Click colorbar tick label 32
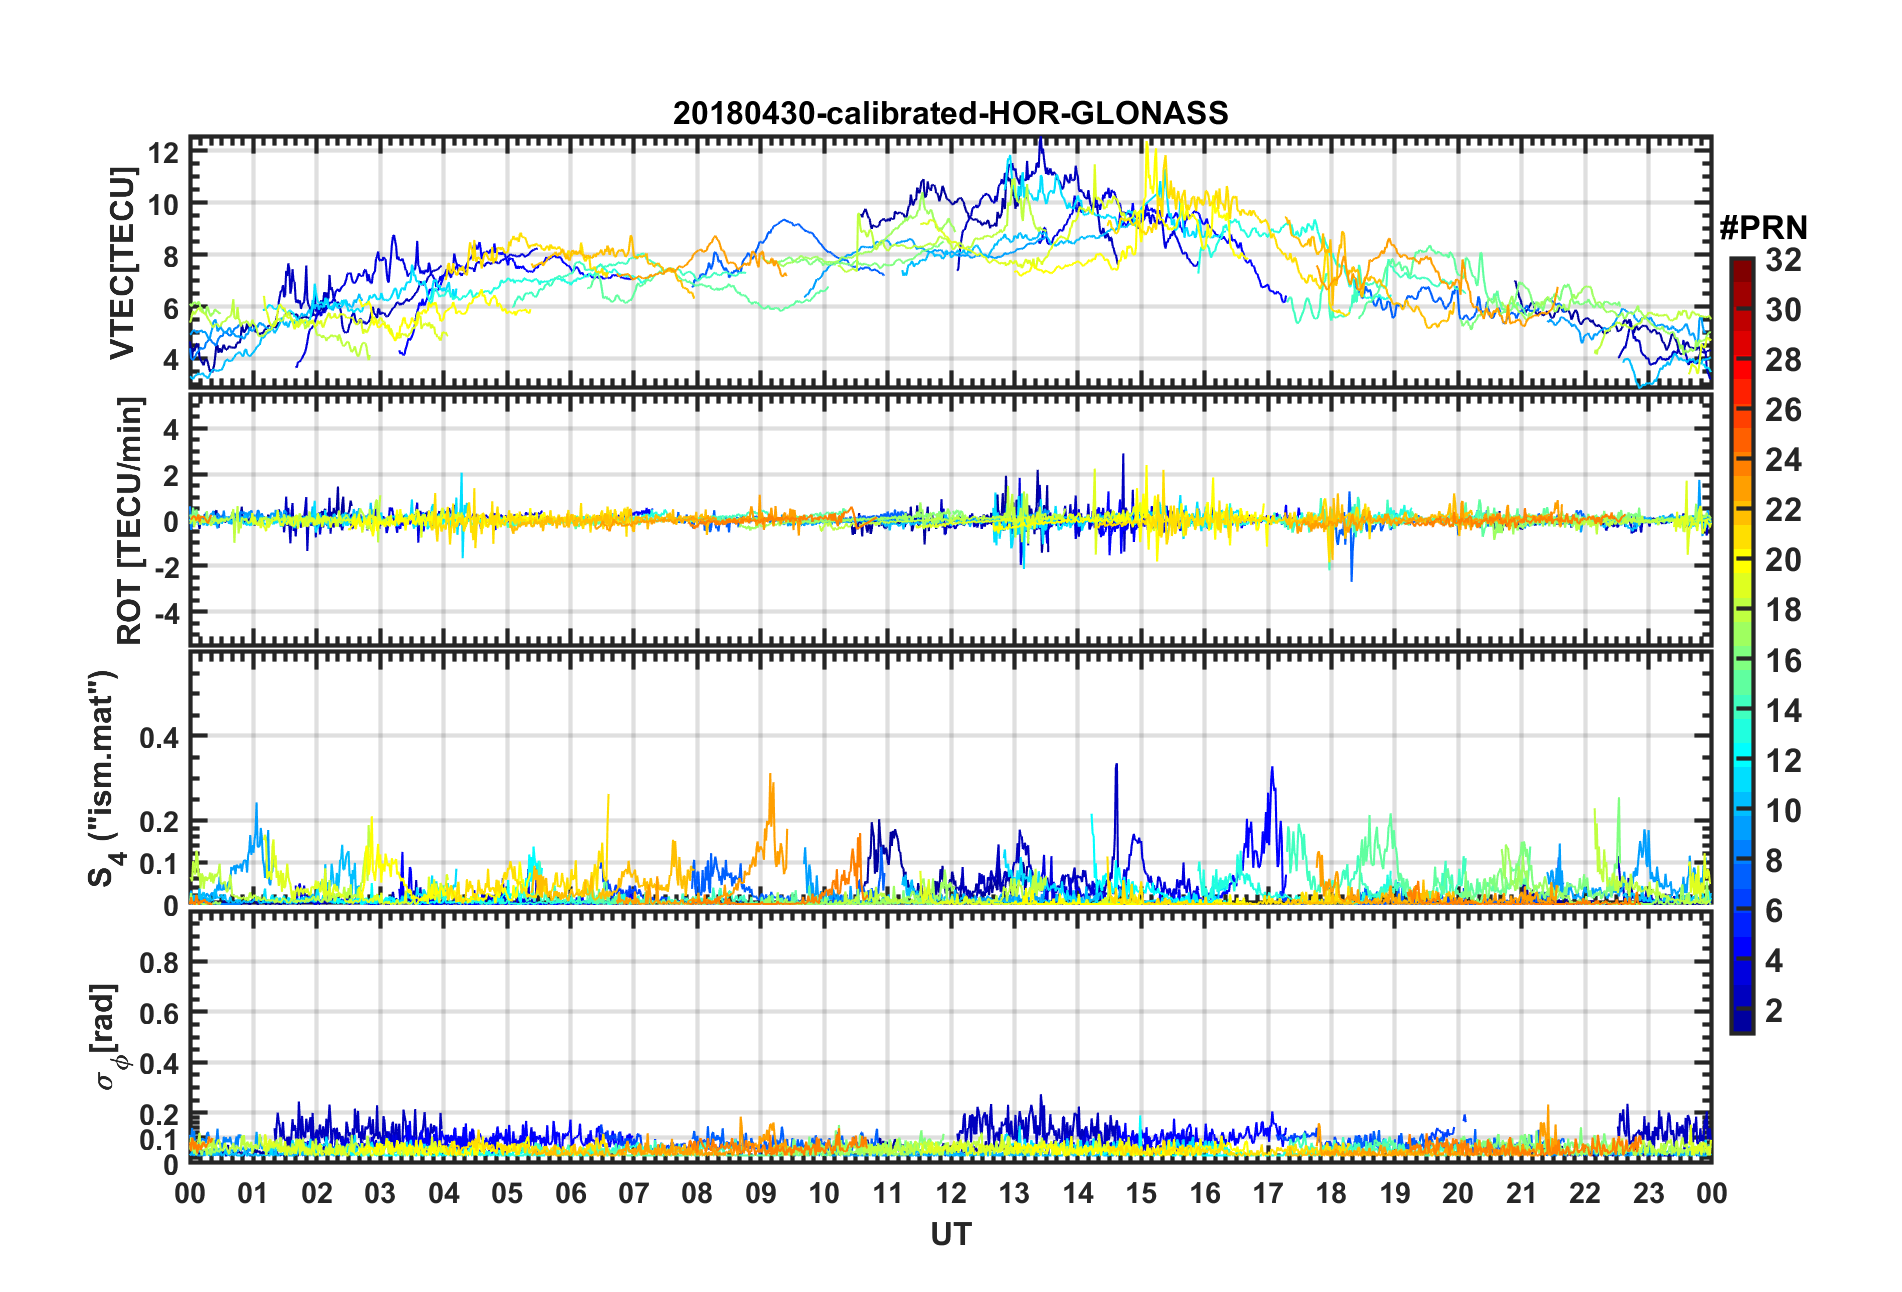1902x1292 pixels. pyautogui.click(x=1783, y=260)
